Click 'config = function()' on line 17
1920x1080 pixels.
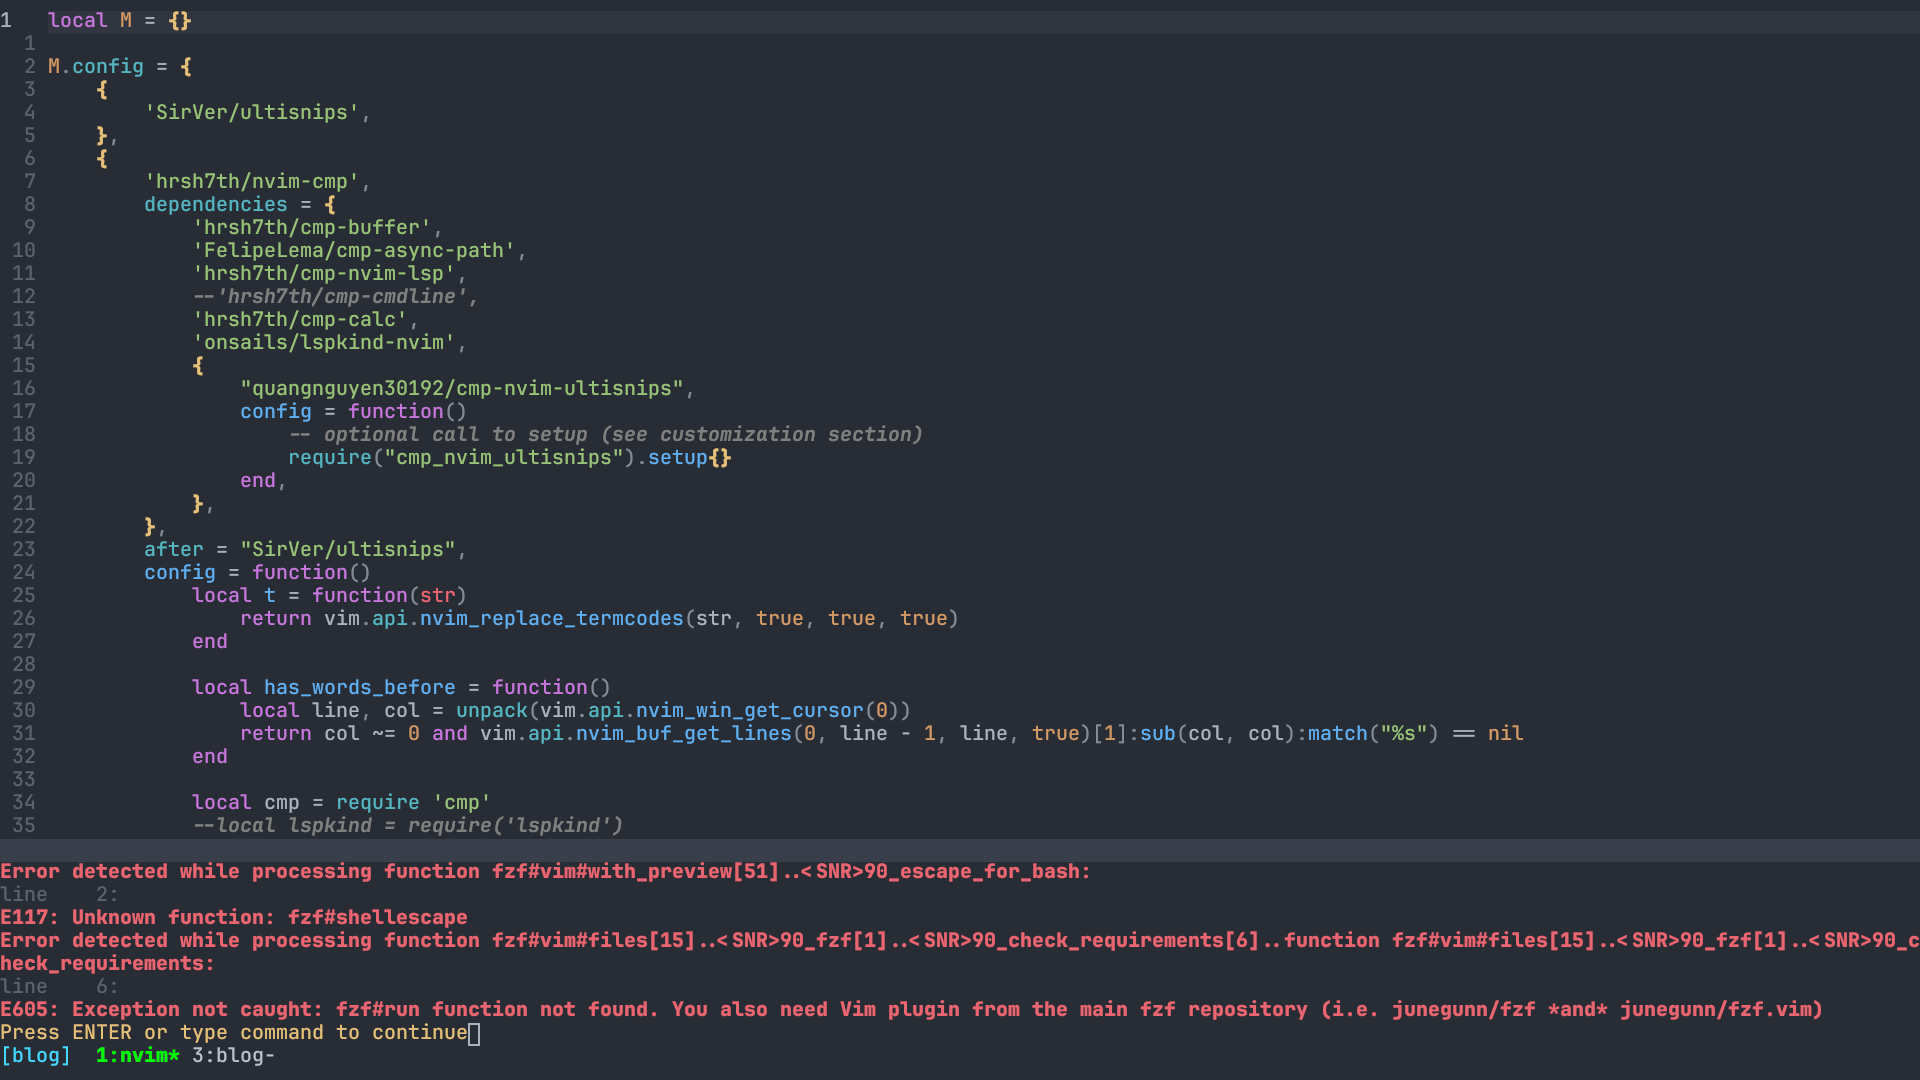pos(354,411)
